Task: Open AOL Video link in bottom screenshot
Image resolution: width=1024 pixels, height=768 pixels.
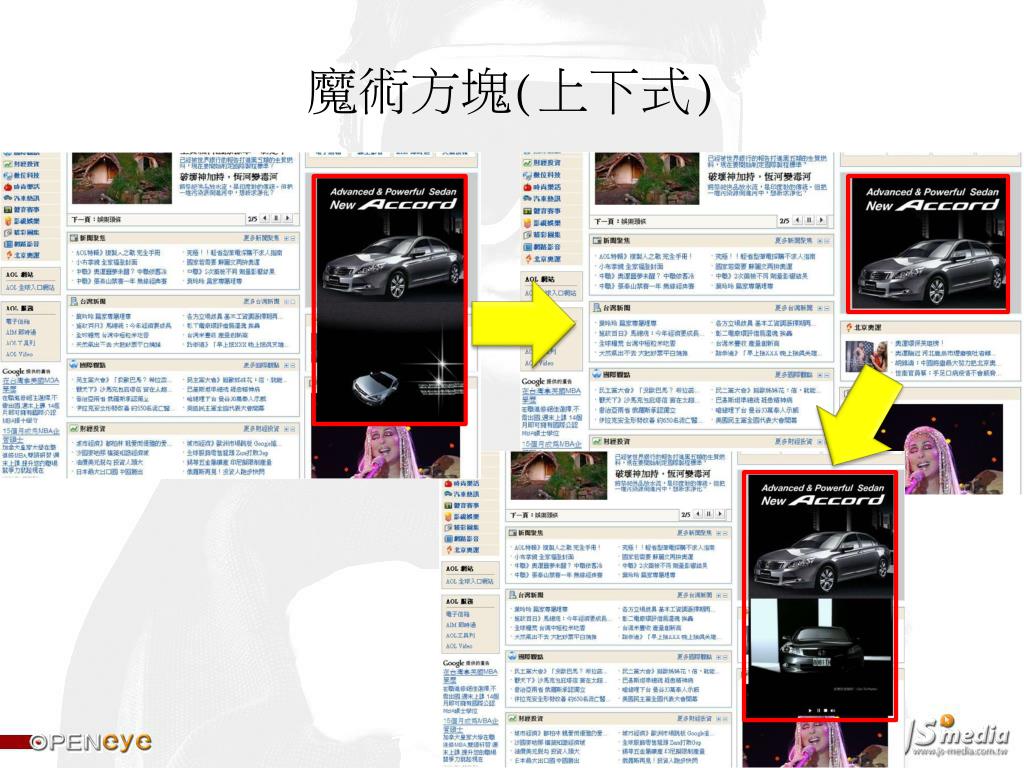Action: [x=458, y=646]
